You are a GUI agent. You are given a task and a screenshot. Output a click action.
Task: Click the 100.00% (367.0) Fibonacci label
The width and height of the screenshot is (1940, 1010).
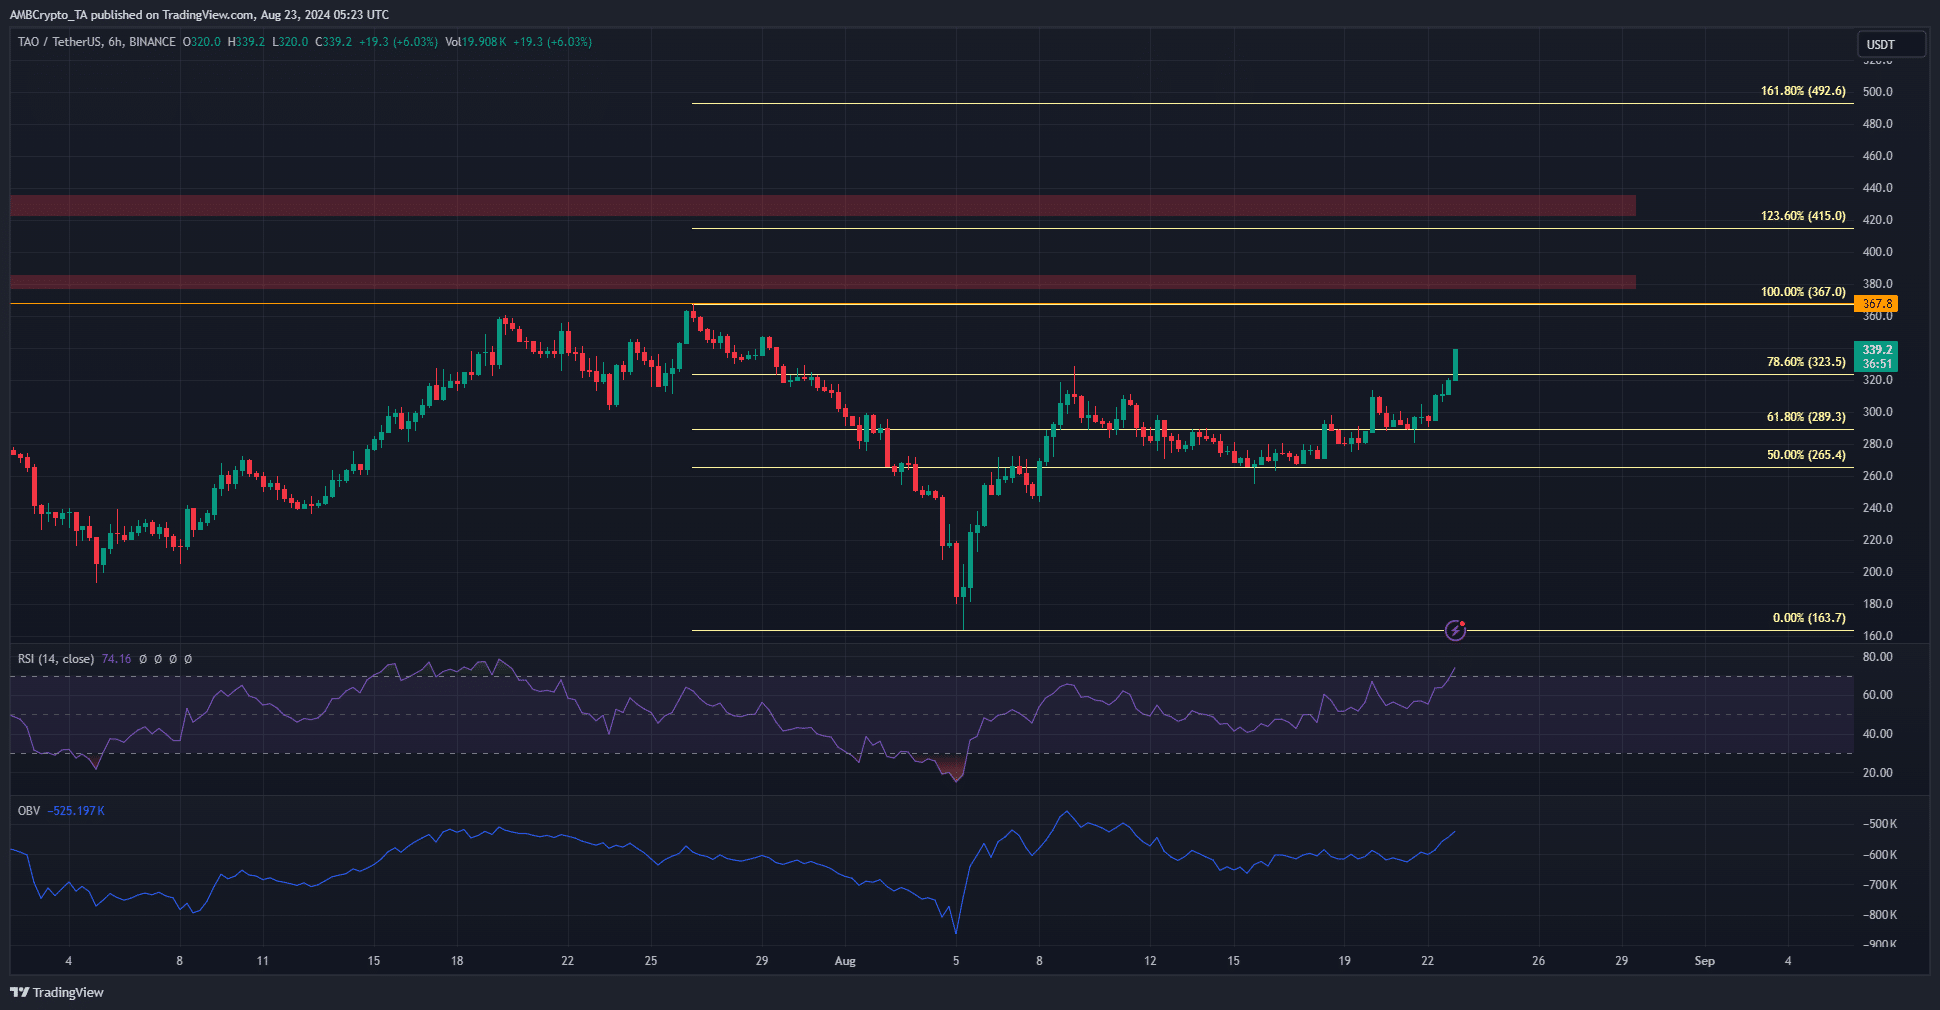pos(1803,292)
